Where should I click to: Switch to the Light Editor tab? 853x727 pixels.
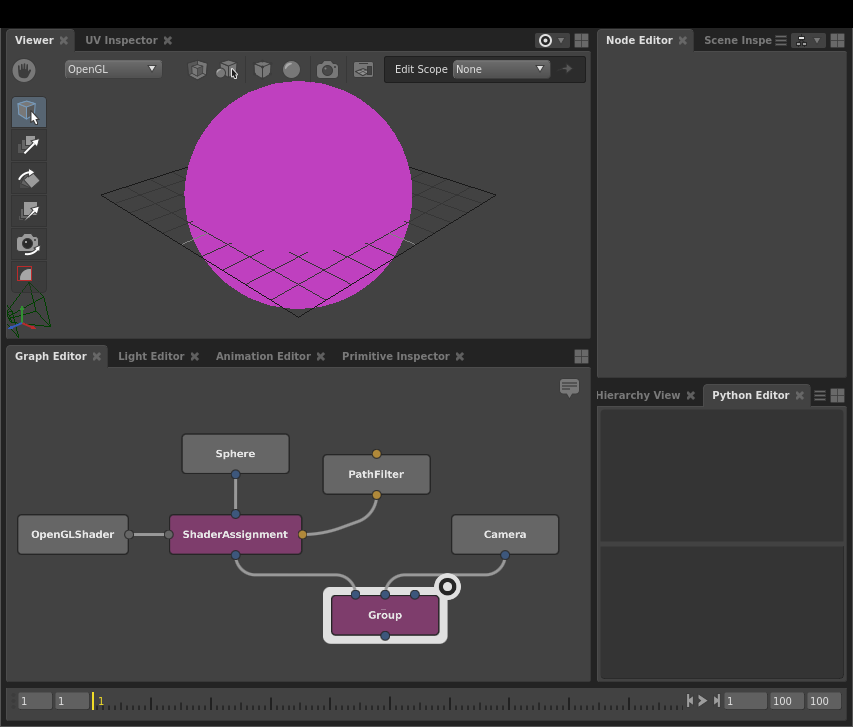pyautogui.click(x=151, y=356)
